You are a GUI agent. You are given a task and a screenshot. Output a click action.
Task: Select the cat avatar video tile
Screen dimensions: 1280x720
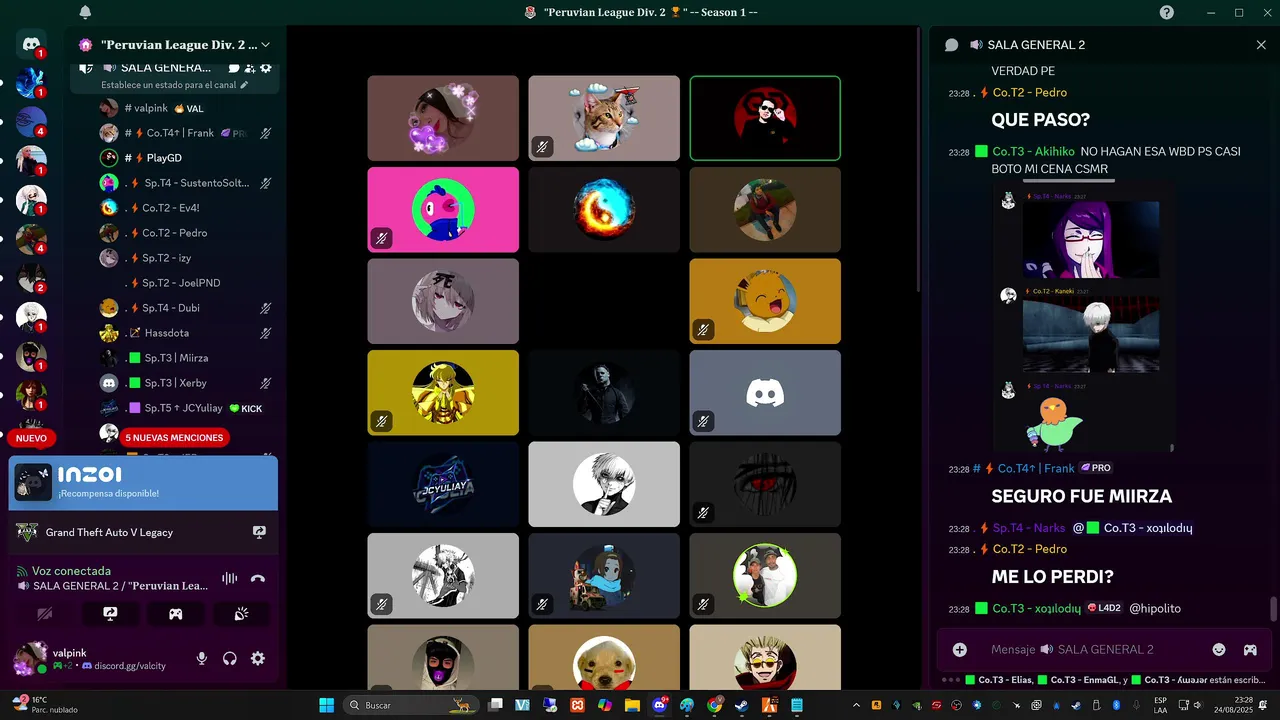click(x=604, y=118)
